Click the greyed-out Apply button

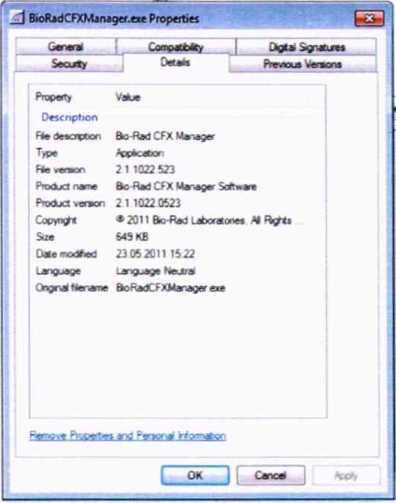pos(346,476)
